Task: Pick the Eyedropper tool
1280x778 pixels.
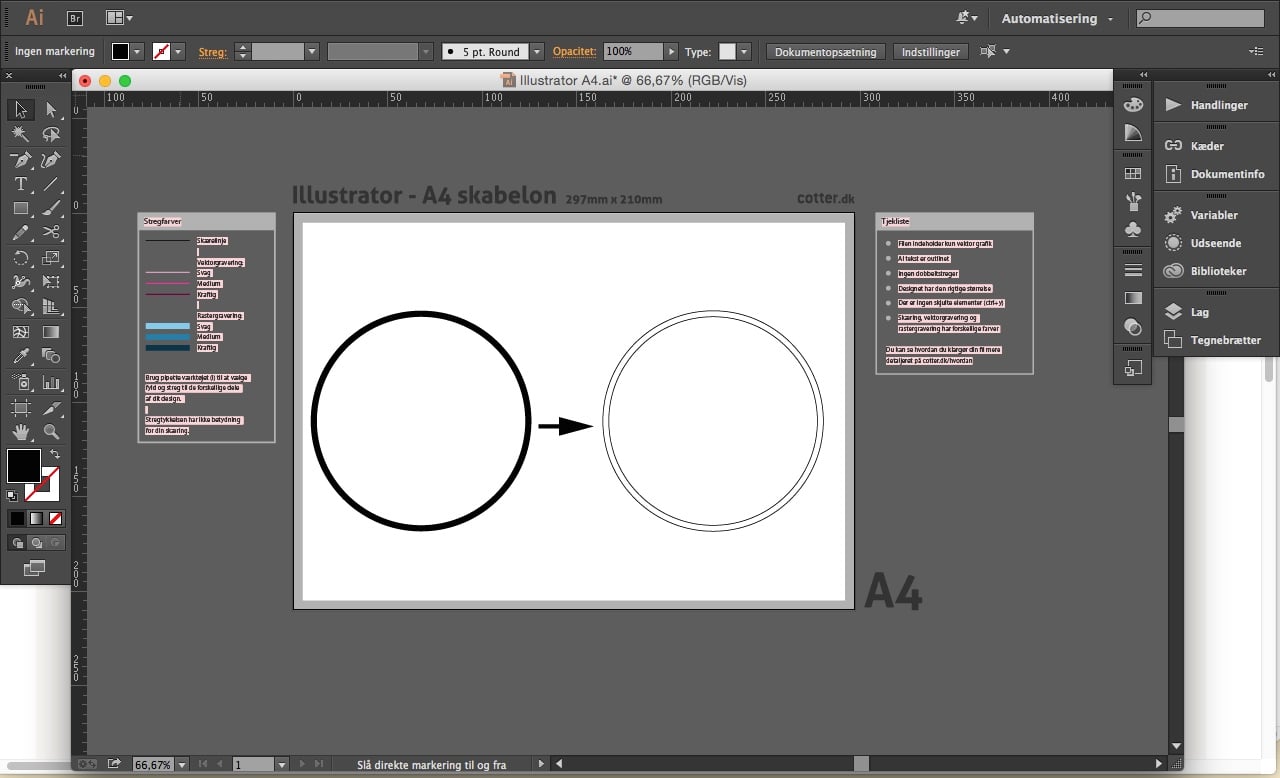Action: pos(20,356)
